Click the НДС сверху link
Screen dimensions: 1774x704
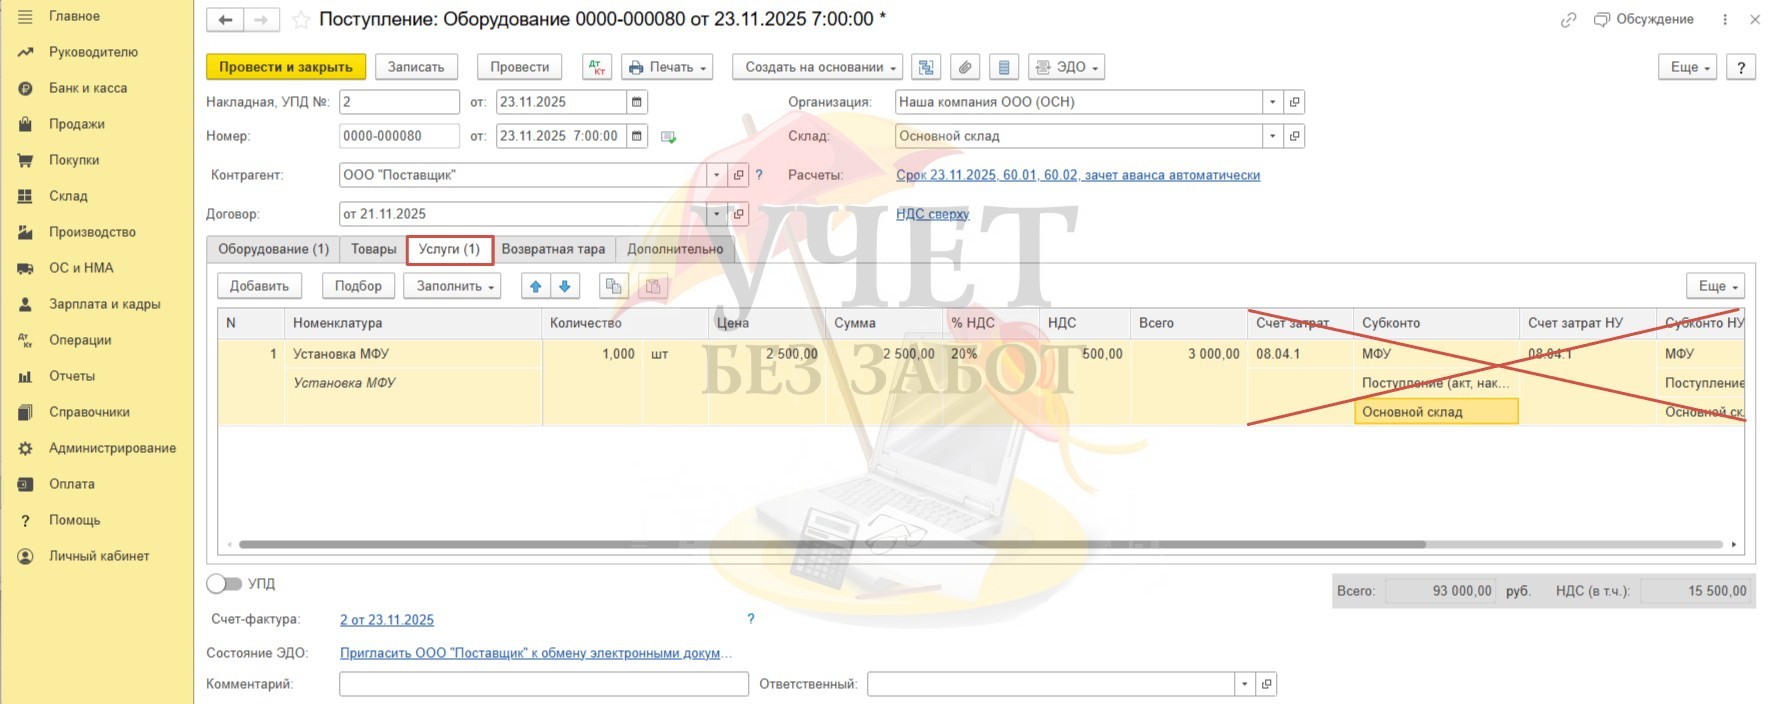[x=932, y=214]
